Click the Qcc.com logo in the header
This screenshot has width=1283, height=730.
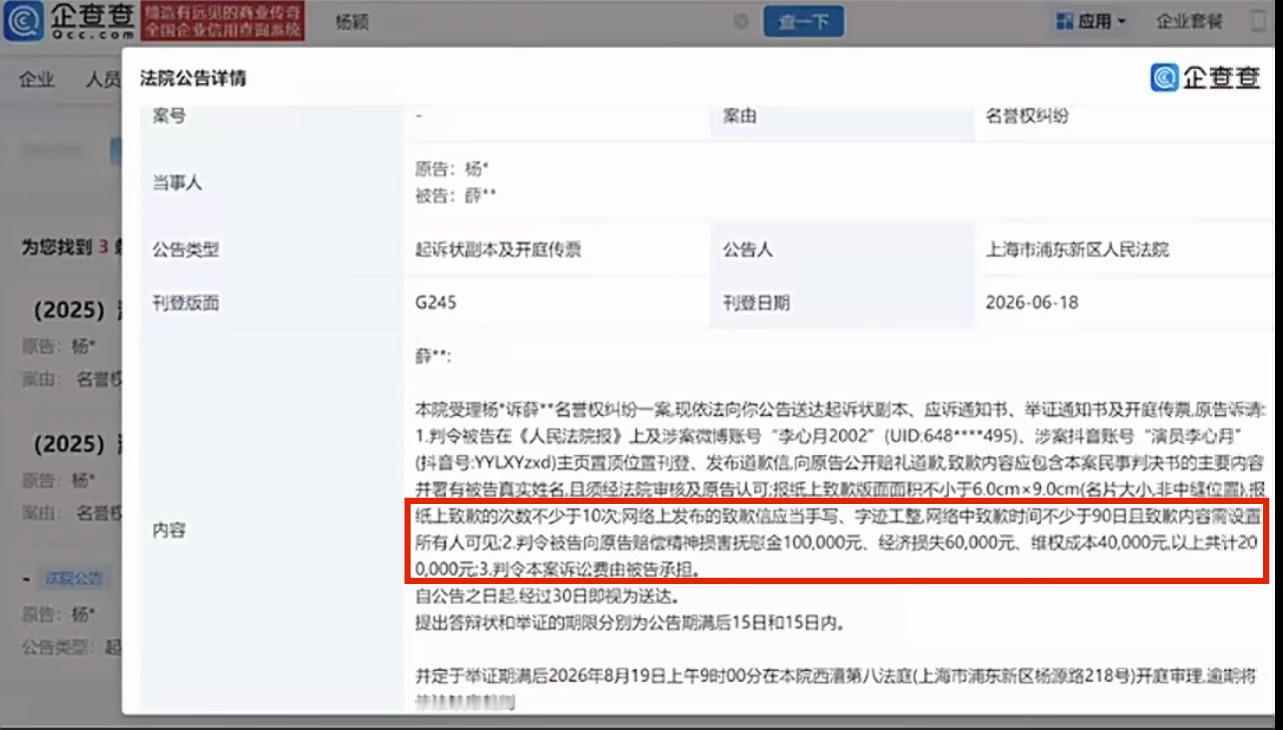(x=68, y=21)
